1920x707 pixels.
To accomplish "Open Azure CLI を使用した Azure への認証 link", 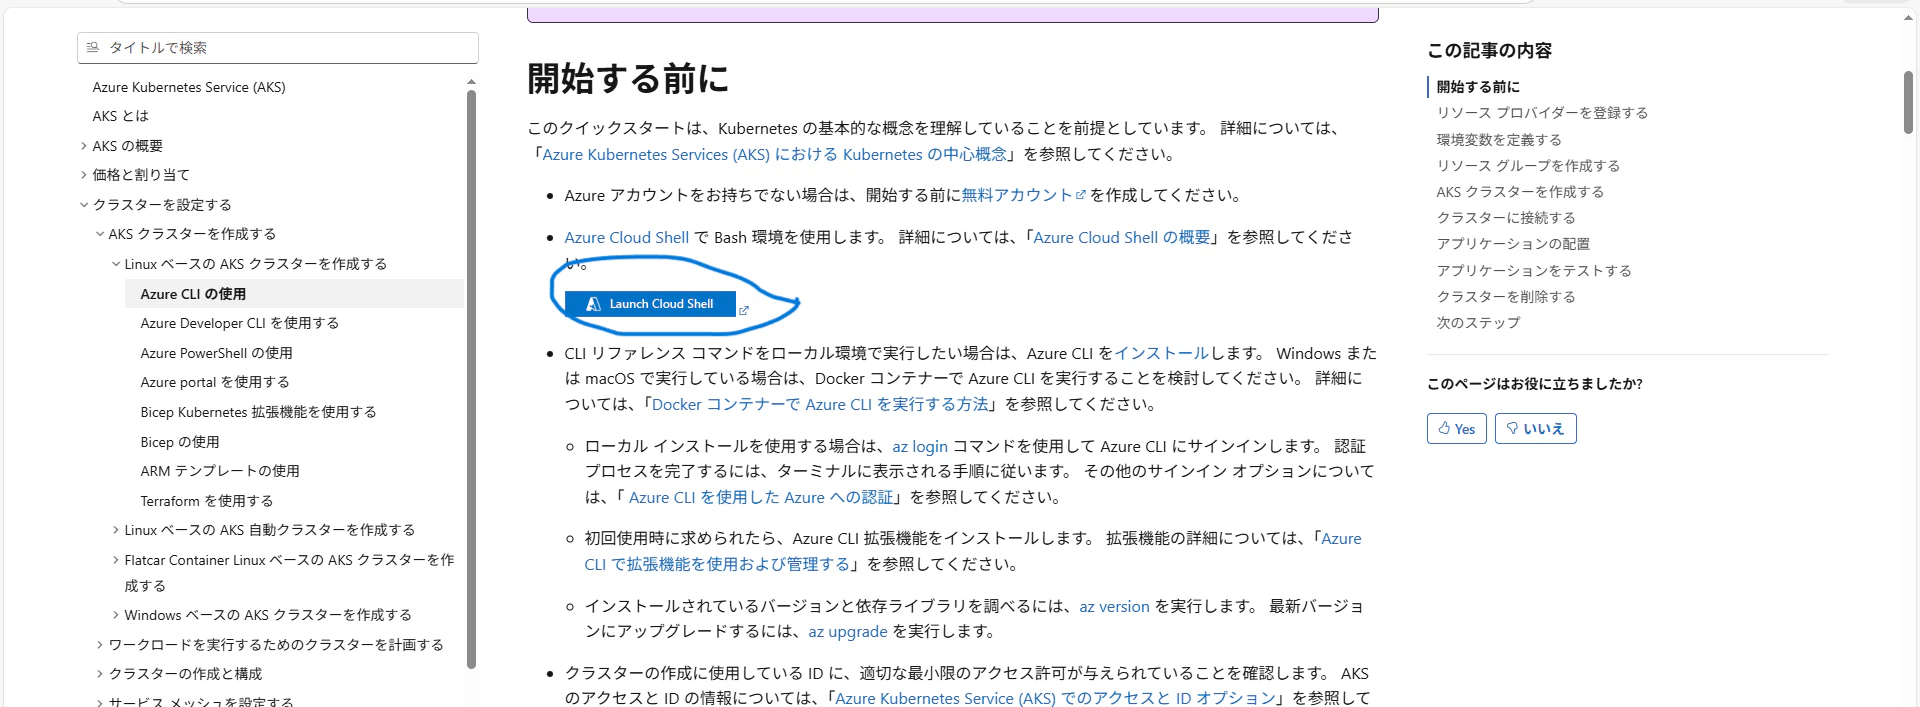I will tap(761, 497).
